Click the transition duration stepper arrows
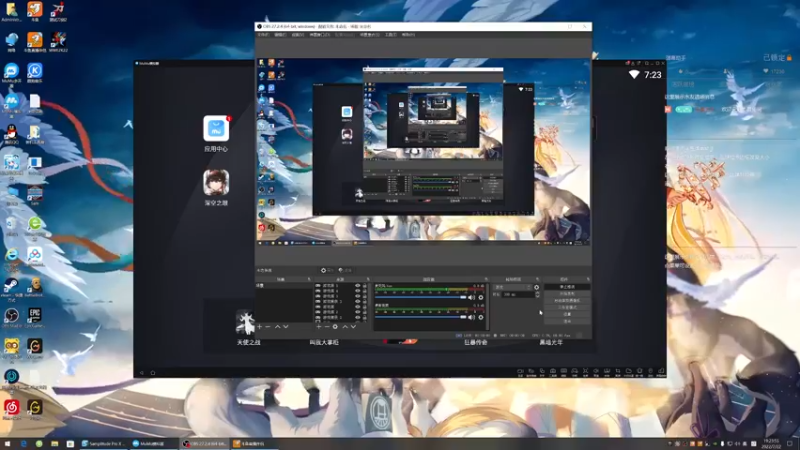This screenshot has width=800, height=450. coord(537,294)
